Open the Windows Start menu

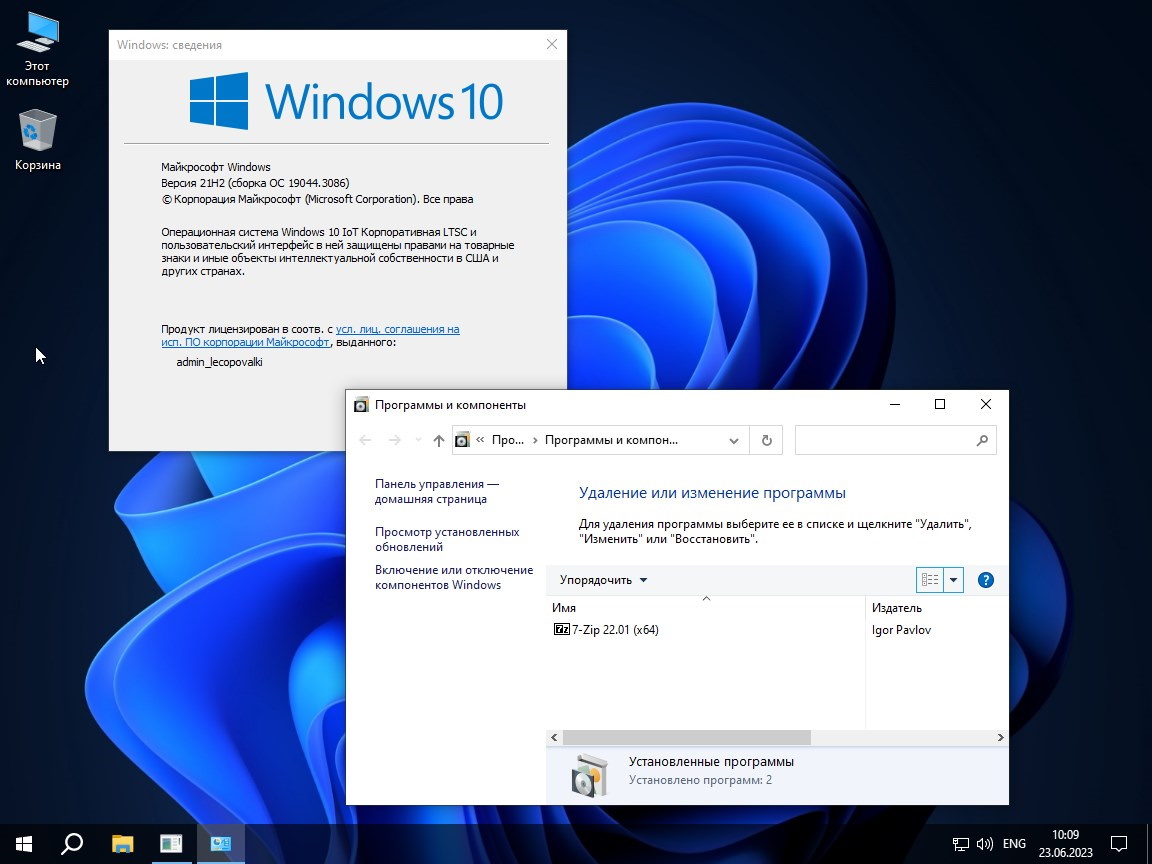[x=24, y=843]
